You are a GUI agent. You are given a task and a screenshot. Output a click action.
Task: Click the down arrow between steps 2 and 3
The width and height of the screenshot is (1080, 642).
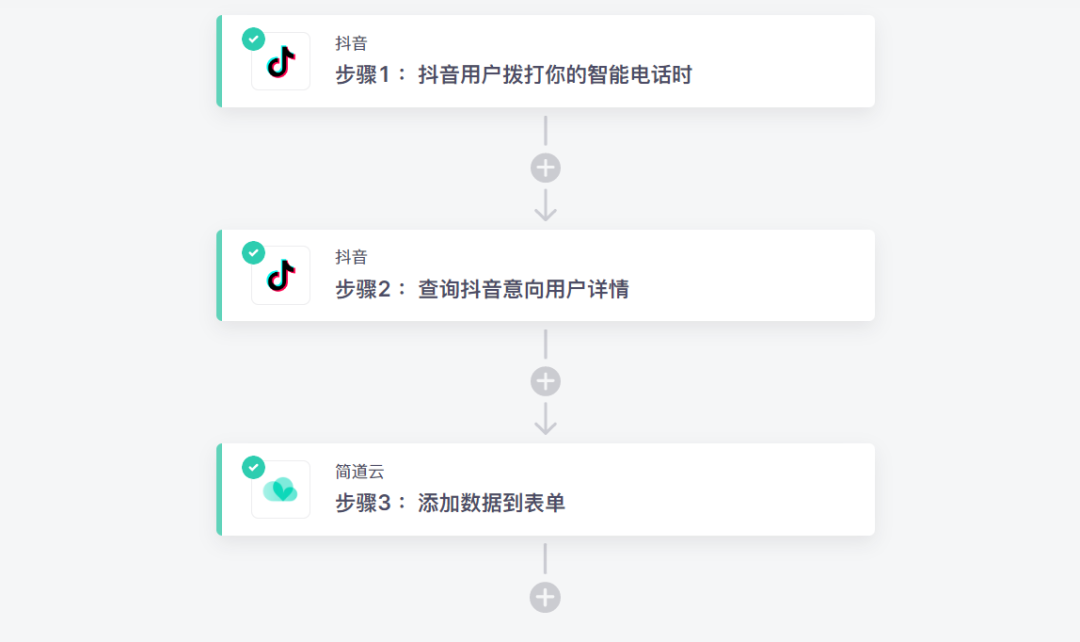(x=545, y=420)
